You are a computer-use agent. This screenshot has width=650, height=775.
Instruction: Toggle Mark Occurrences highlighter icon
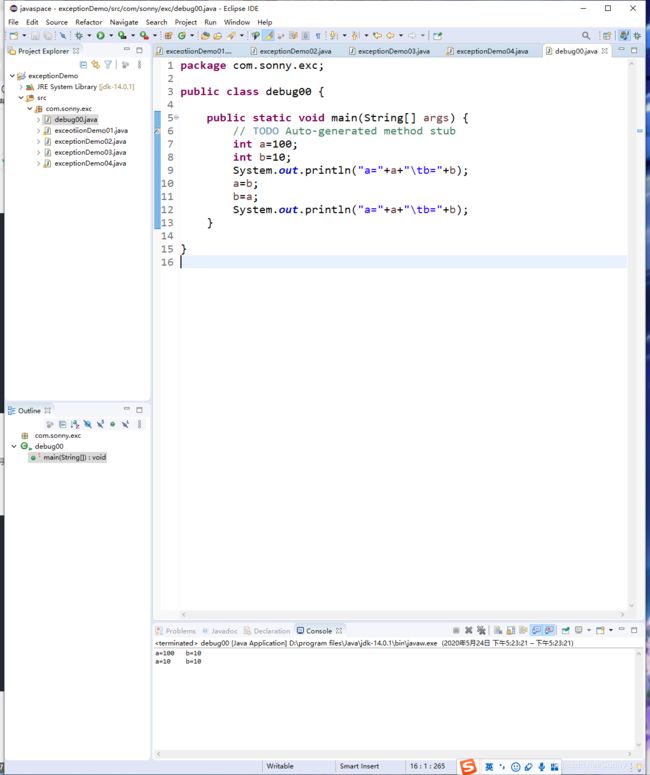(268, 36)
